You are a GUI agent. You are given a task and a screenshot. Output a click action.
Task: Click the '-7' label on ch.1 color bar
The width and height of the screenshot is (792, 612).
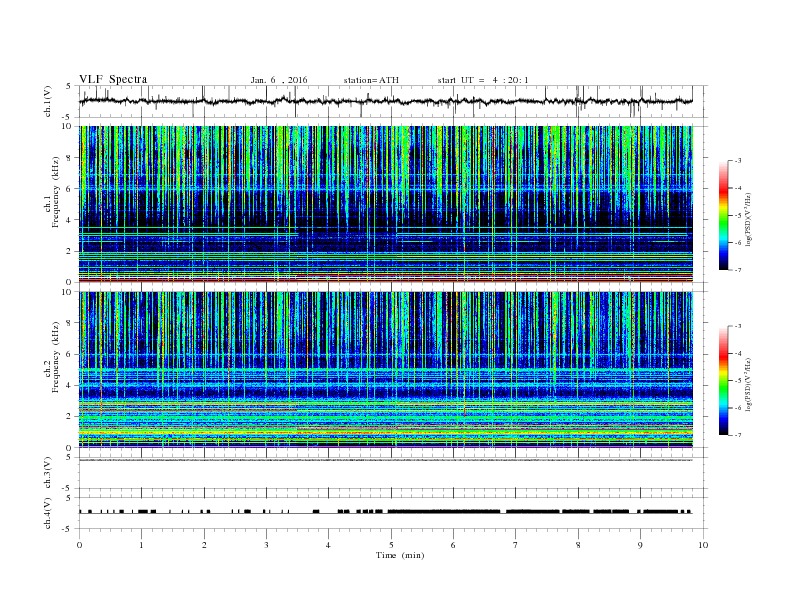[737, 270]
